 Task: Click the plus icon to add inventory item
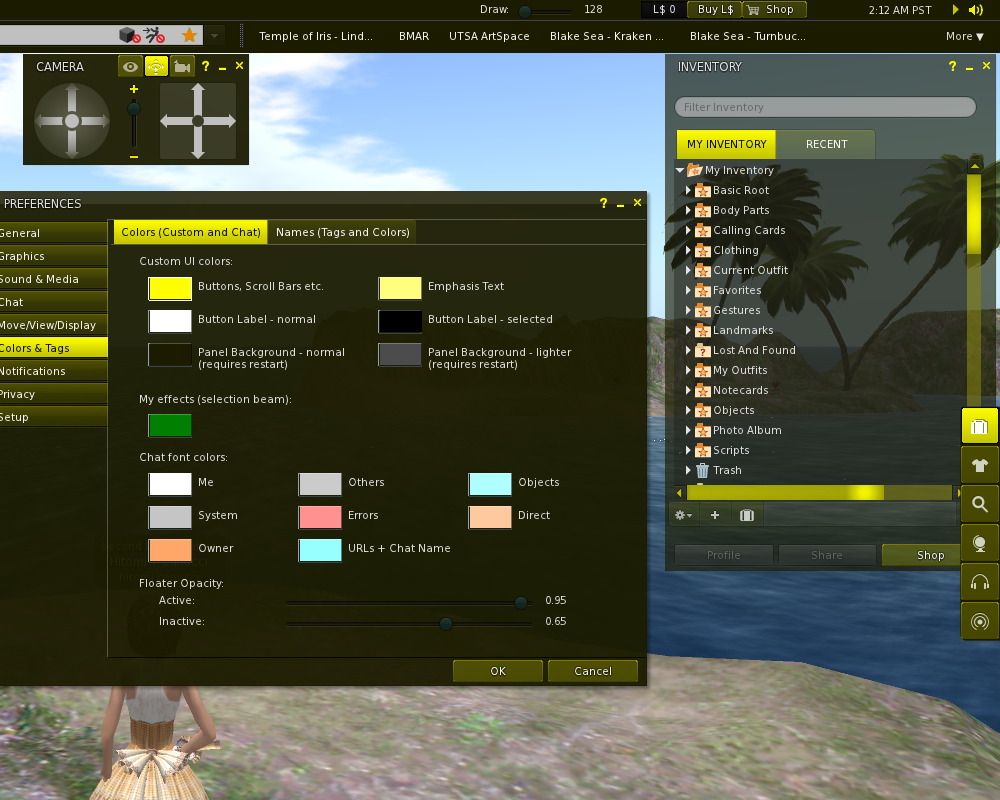coord(715,515)
